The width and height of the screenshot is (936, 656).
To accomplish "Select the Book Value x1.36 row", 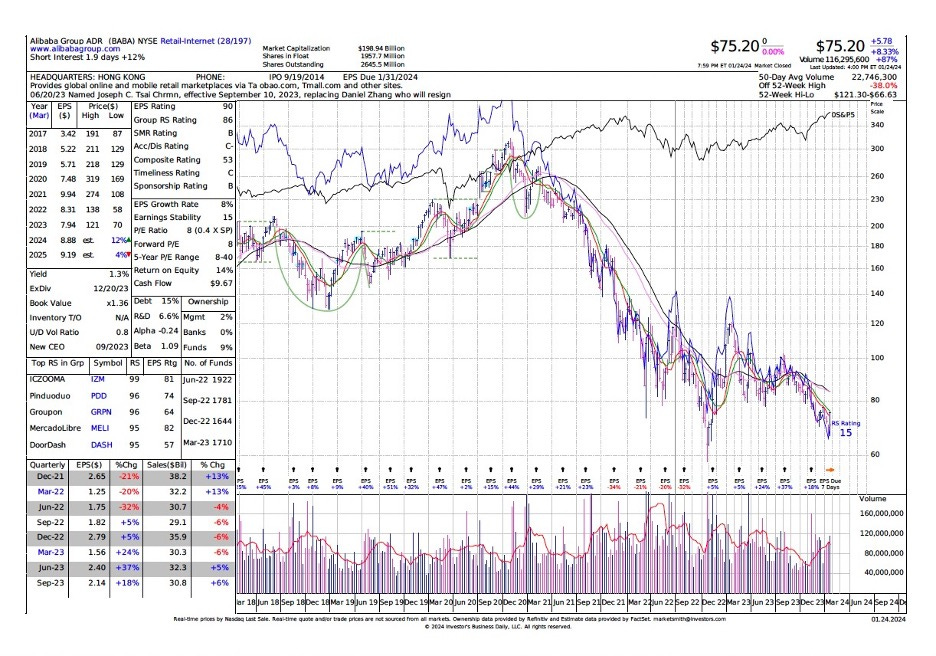I will tap(79, 303).
